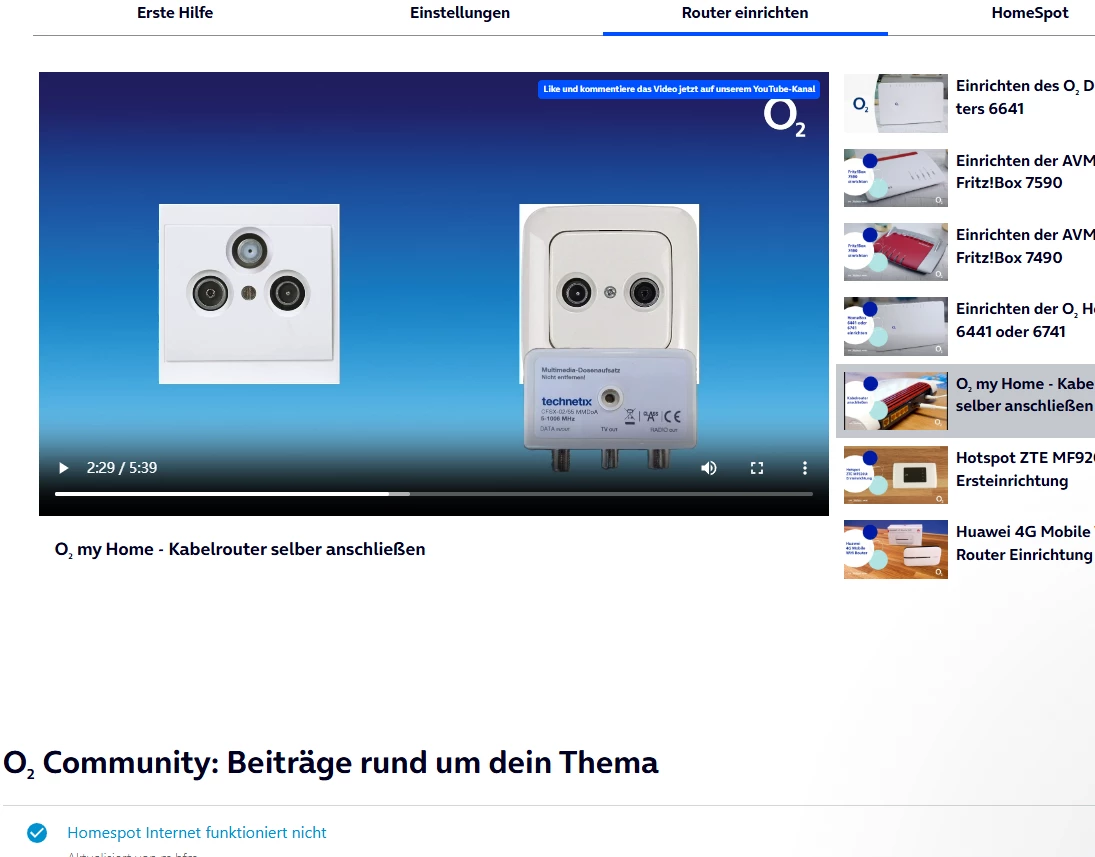Open the Huawei 4G Mobile Router thumbnail

895,550
